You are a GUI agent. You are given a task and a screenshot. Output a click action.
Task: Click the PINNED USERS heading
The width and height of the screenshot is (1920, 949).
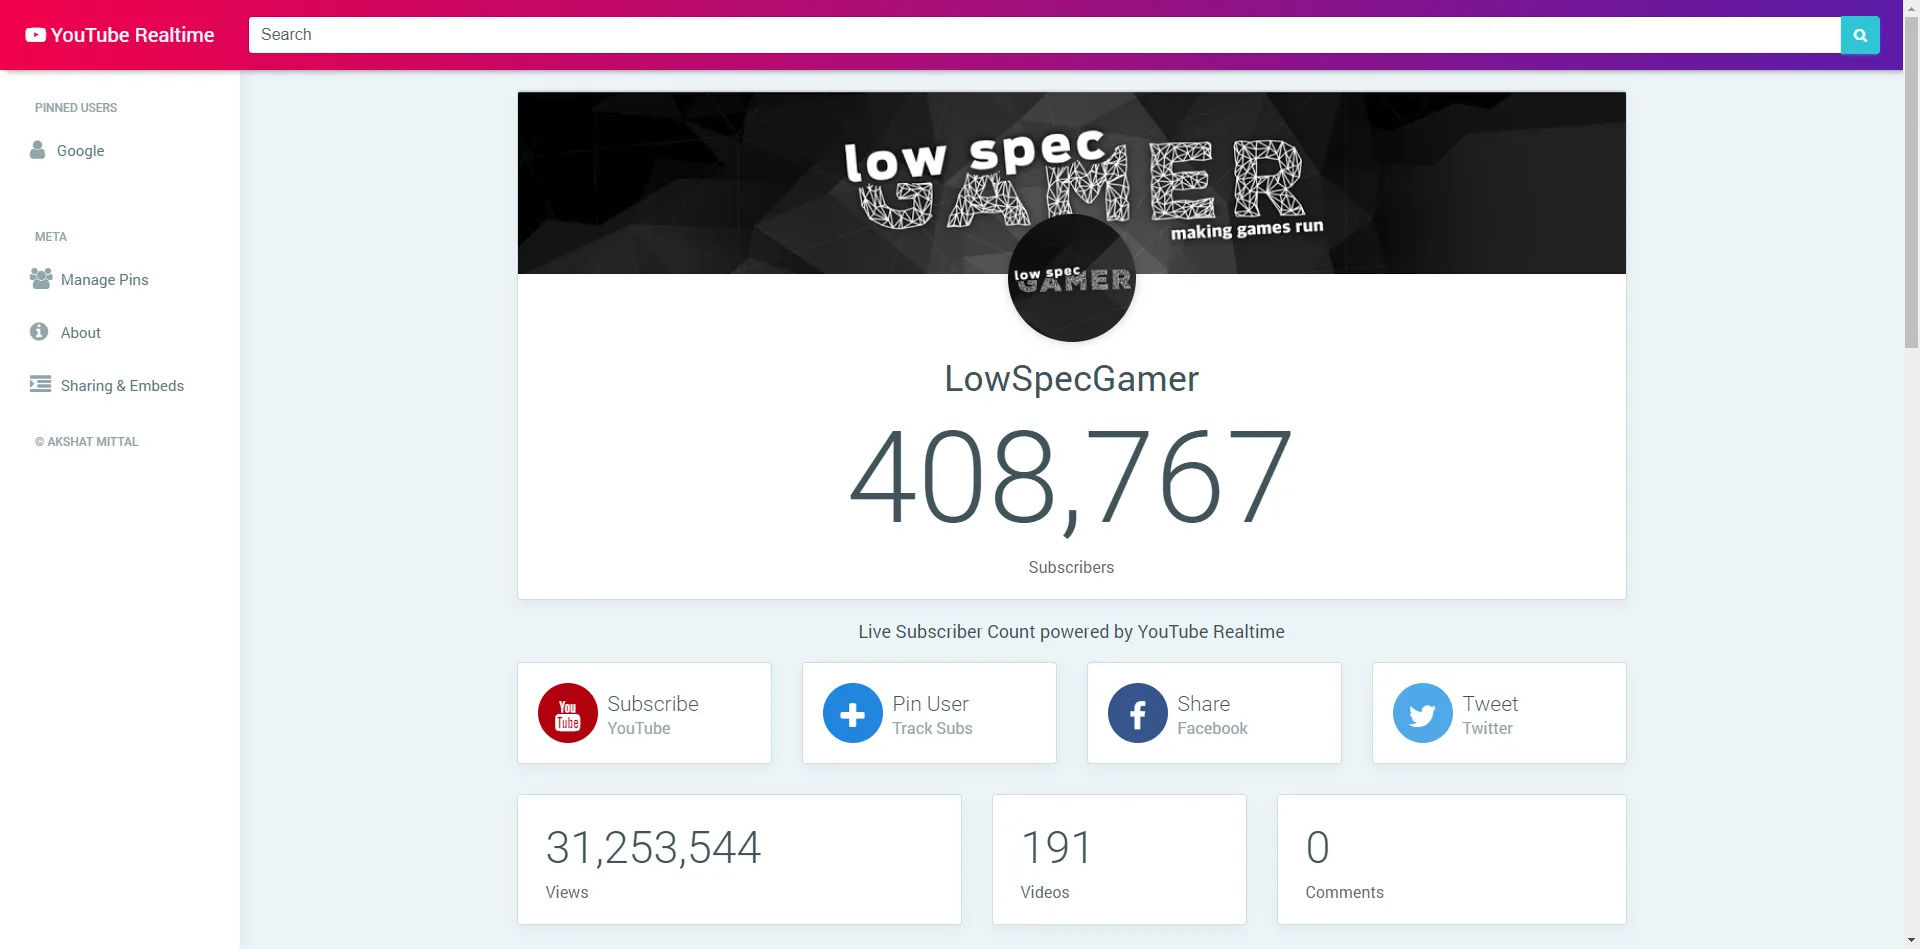[76, 108]
